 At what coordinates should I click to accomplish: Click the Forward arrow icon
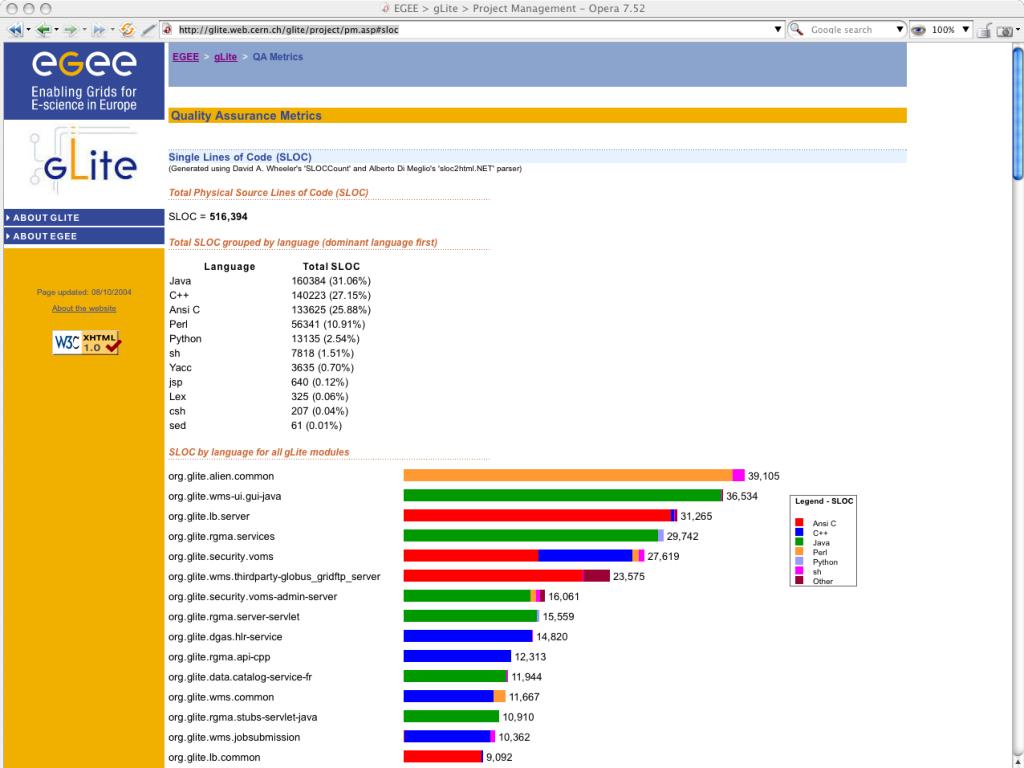(x=71, y=29)
